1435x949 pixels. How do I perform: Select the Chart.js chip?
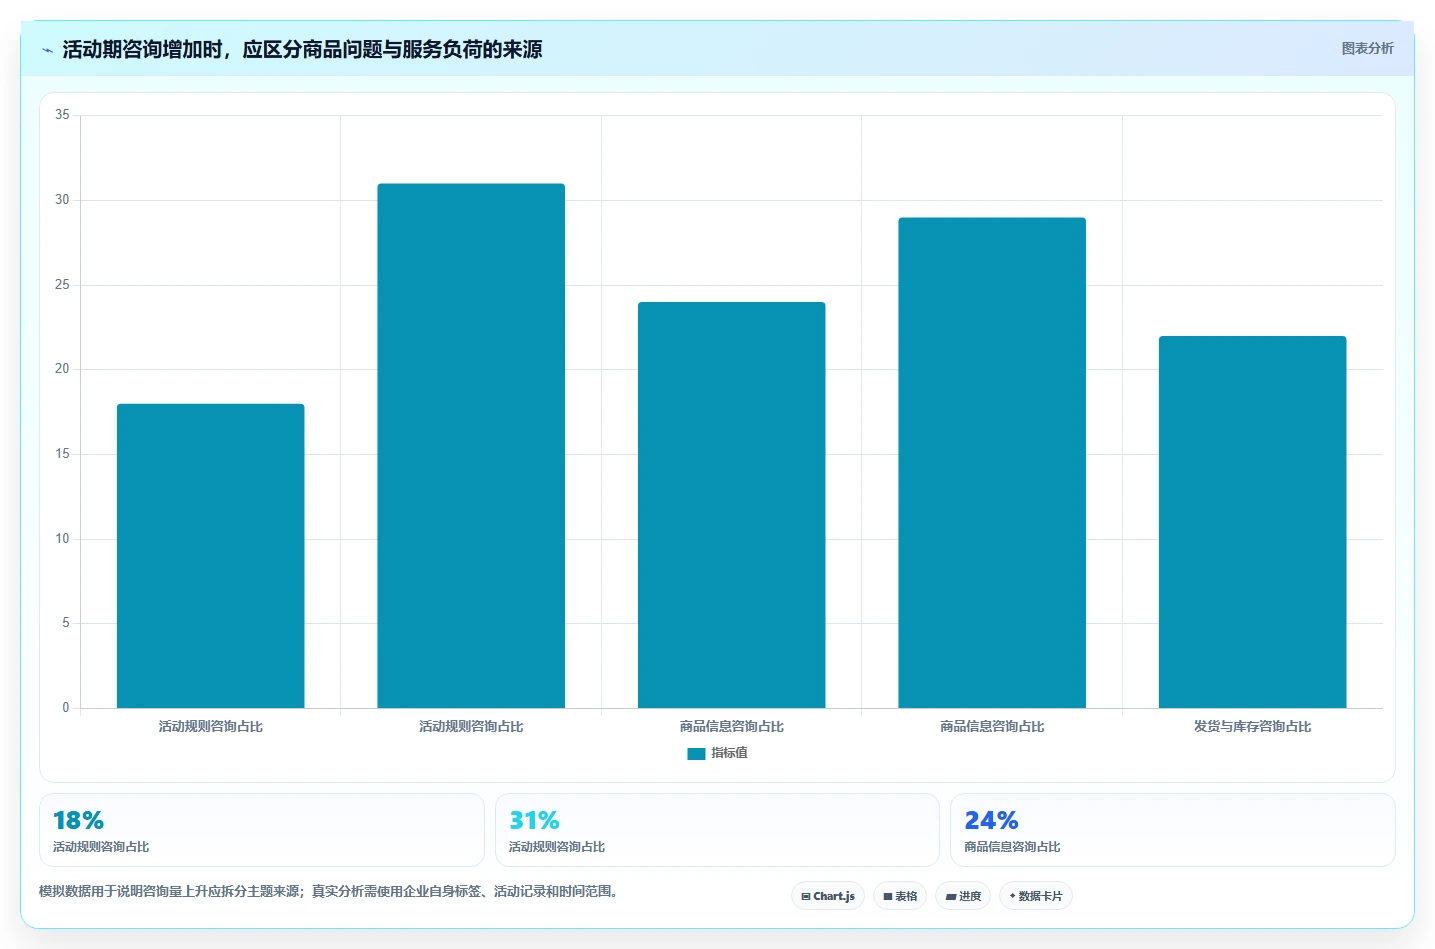pyautogui.click(x=828, y=896)
